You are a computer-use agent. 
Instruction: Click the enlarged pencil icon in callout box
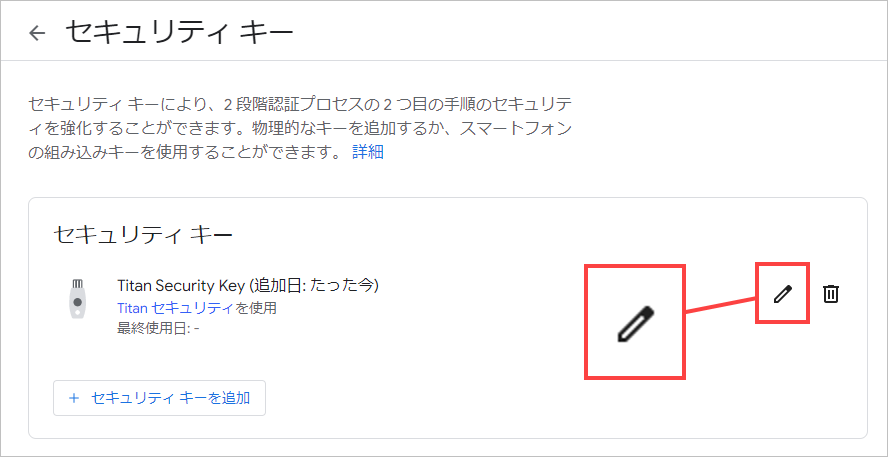[635, 324]
